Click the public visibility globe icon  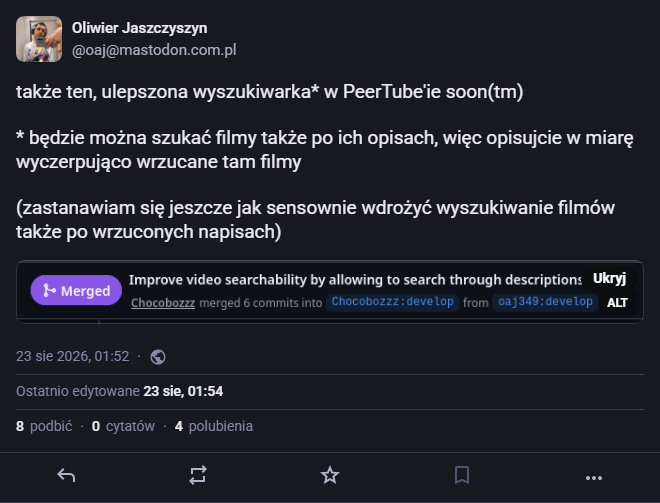pos(158,357)
